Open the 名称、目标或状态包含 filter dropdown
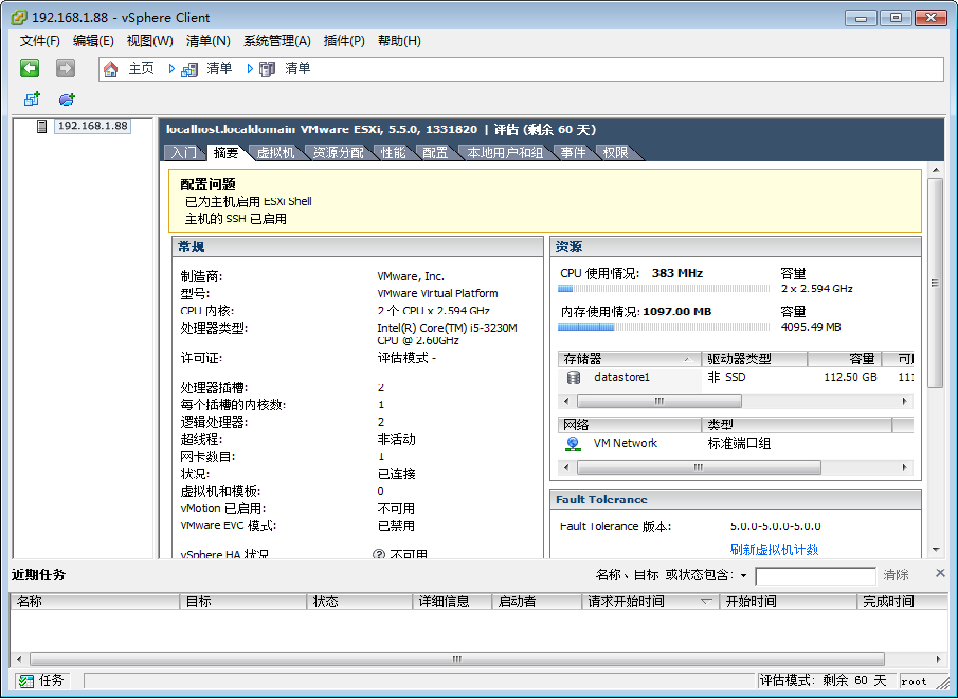The width and height of the screenshot is (958, 699). point(744,575)
